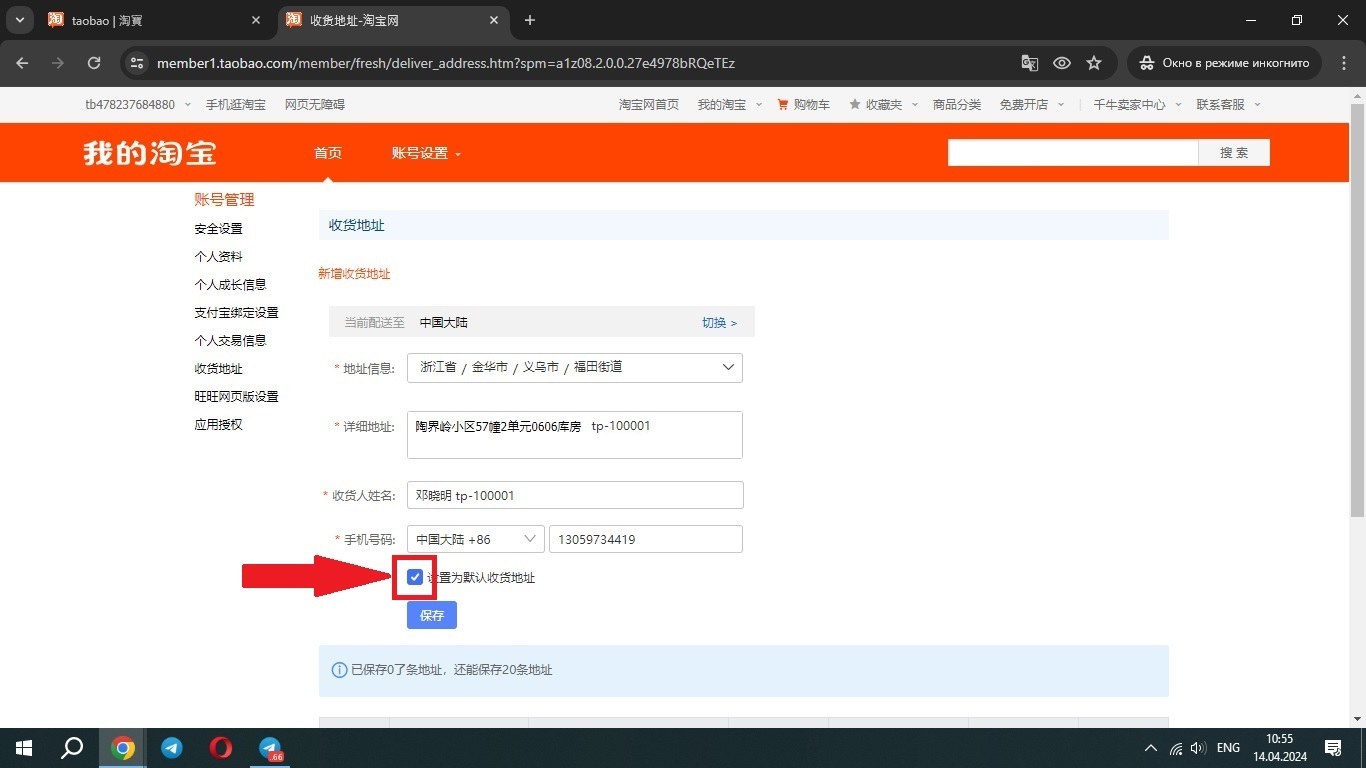Toggle the 设置为默认收货地址 checkbox
This screenshot has height=768, width=1366.
point(415,577)
